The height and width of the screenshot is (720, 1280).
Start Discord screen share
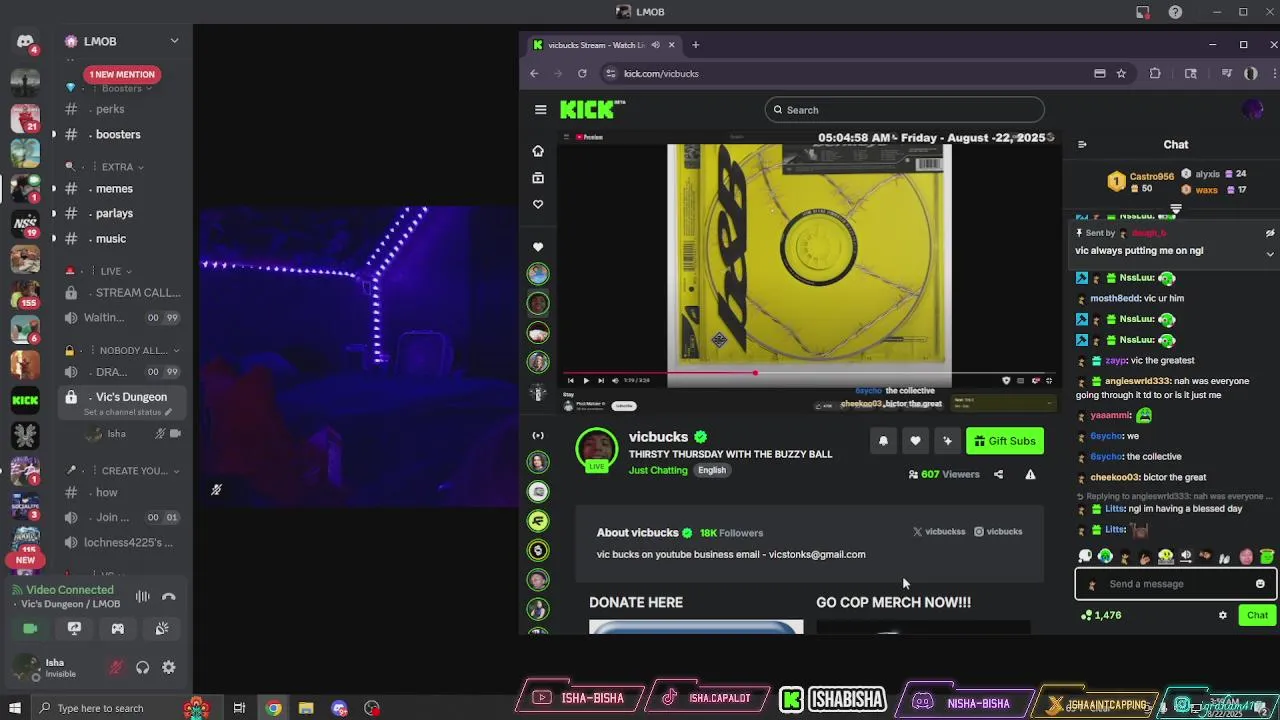[74, 628]
